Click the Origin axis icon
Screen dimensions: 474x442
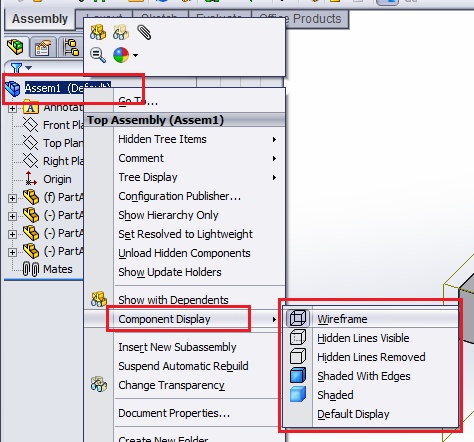pyautogui.click(x=31, y=178)
